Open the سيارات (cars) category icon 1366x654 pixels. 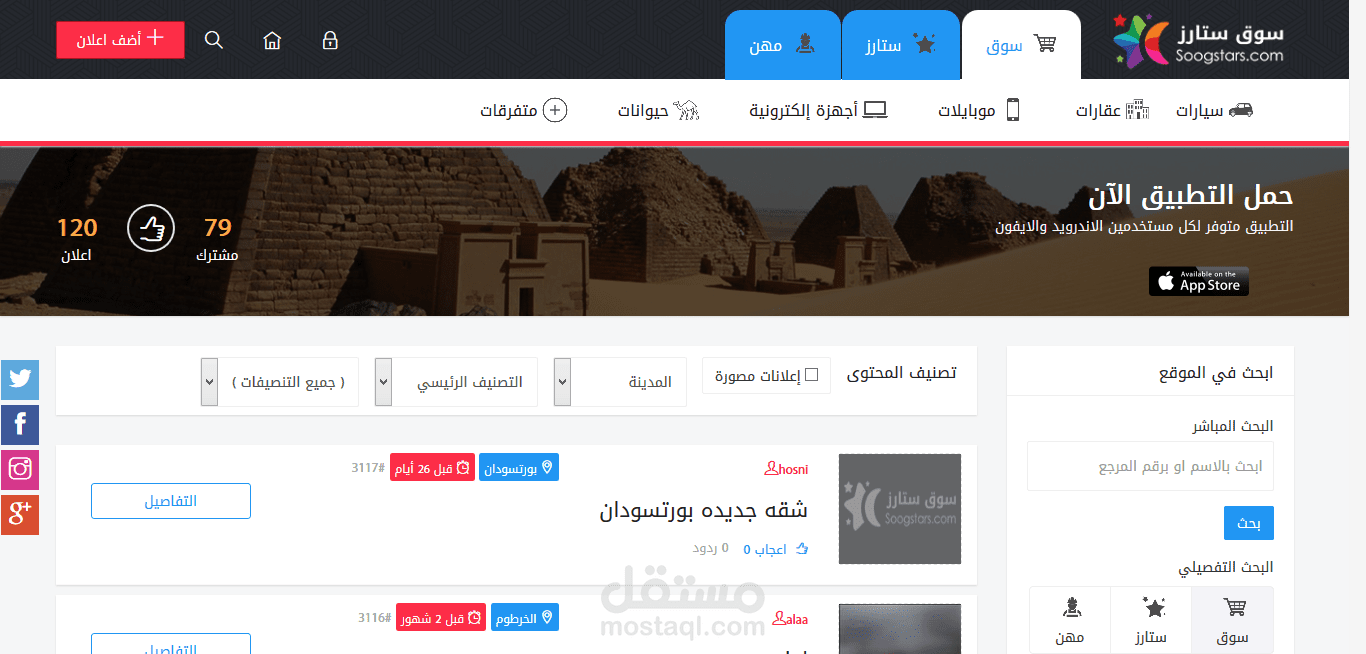(1242, 110)
